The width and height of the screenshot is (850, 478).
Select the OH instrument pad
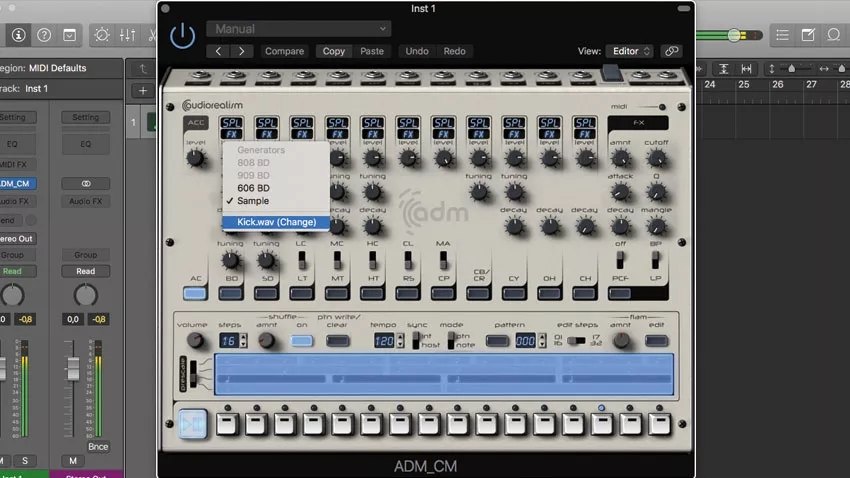click(x=549, y=293)
